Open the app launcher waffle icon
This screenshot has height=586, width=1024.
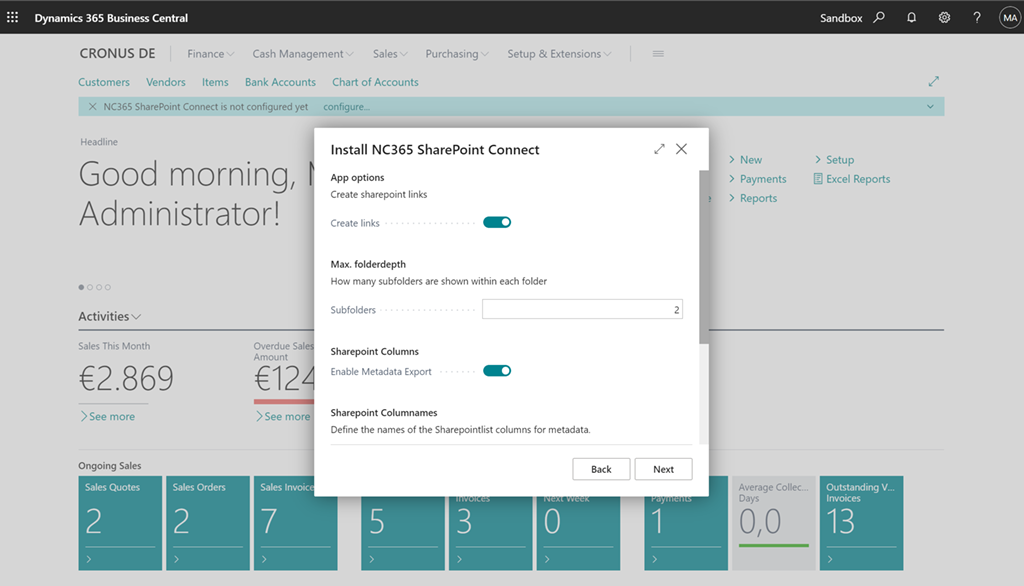(x=12, y=18)
